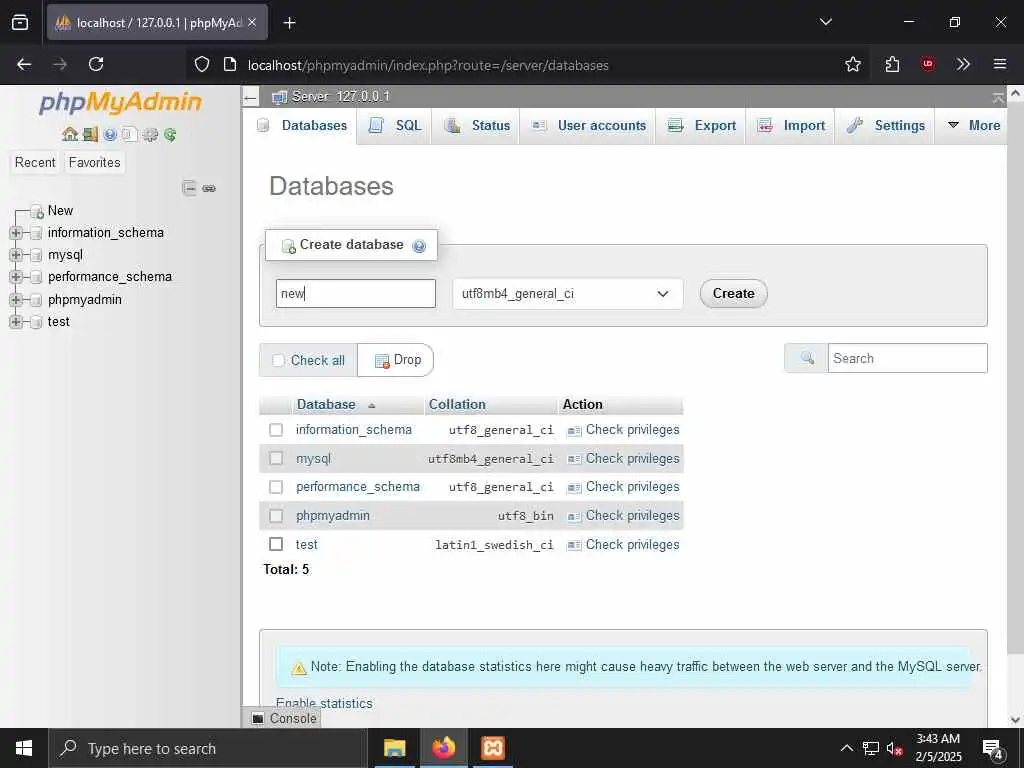Switch to the Databases tab
Screen dimensions: 1024x768
click(x=302, y=125)
